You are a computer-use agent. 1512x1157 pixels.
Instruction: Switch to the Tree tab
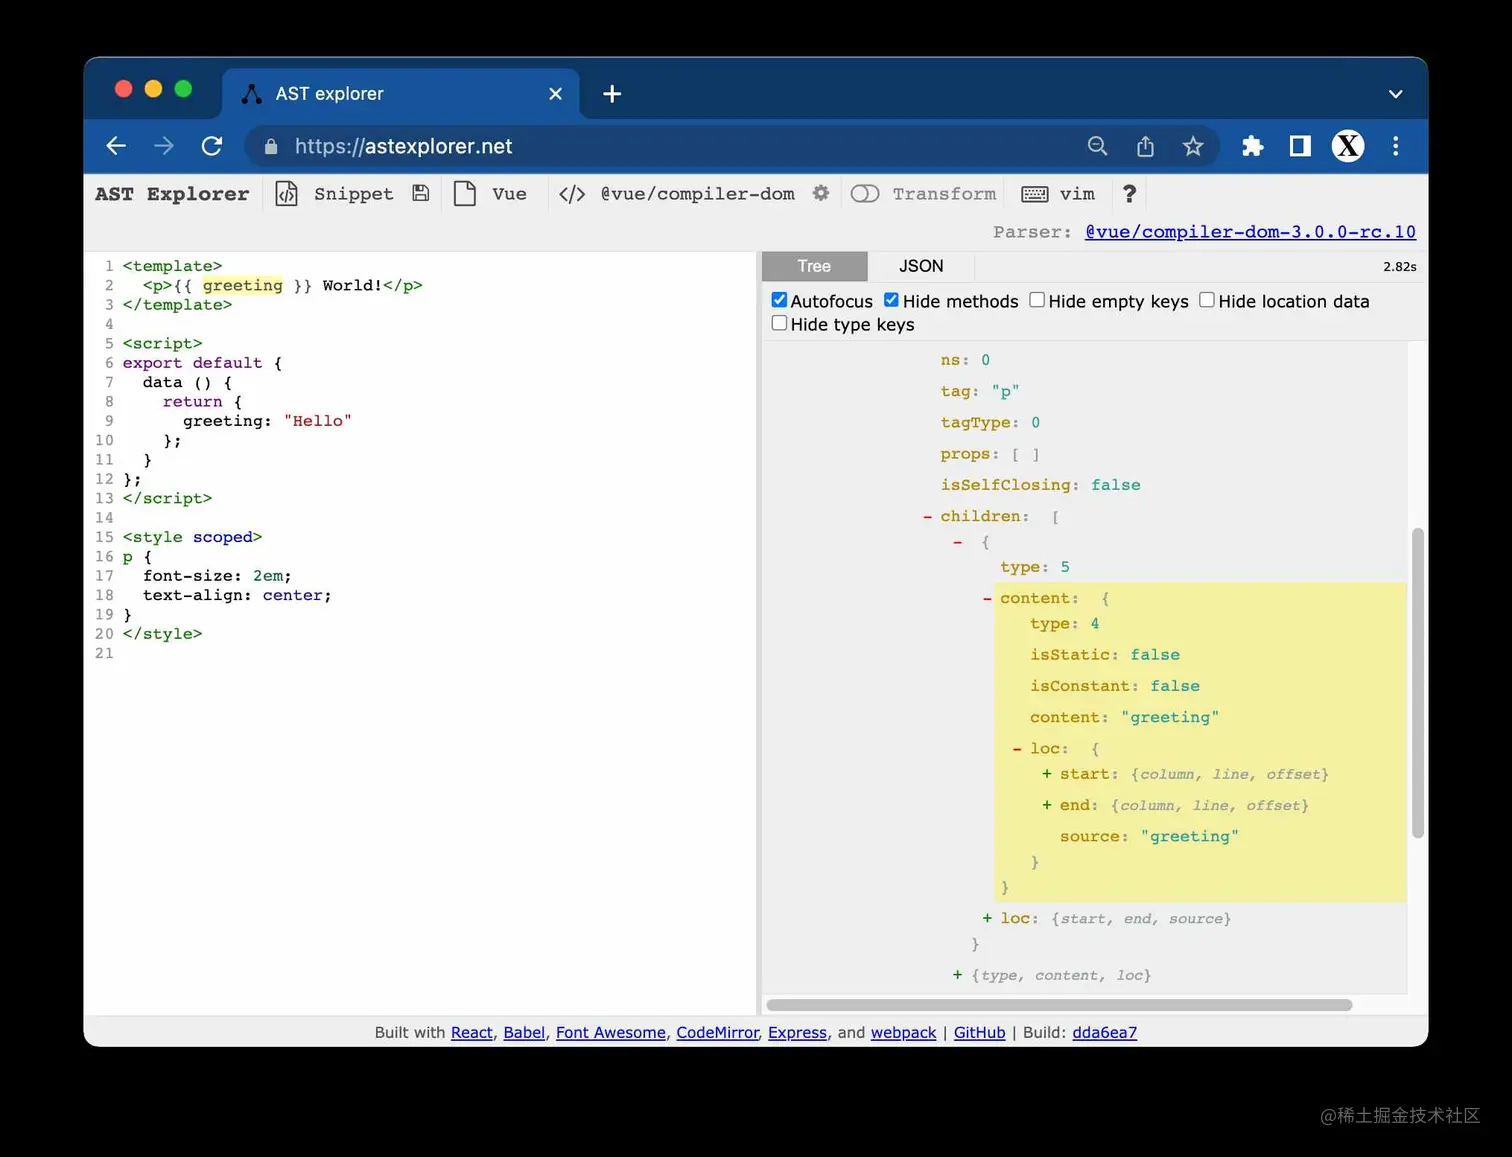tap(814, 266)
